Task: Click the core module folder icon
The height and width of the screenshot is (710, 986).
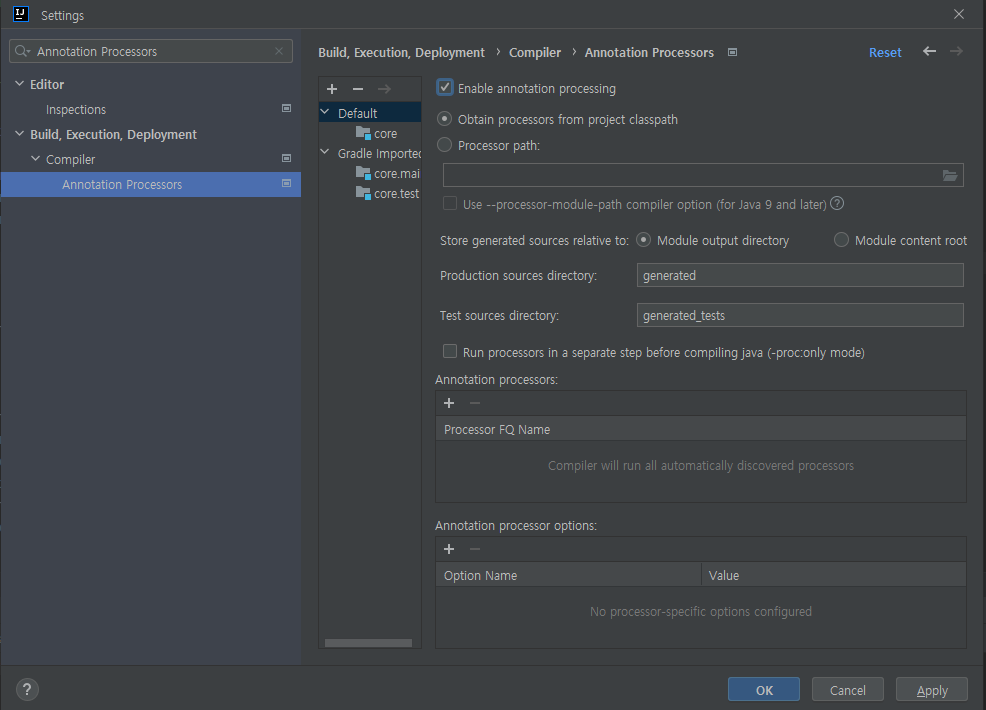Action: 363,133
